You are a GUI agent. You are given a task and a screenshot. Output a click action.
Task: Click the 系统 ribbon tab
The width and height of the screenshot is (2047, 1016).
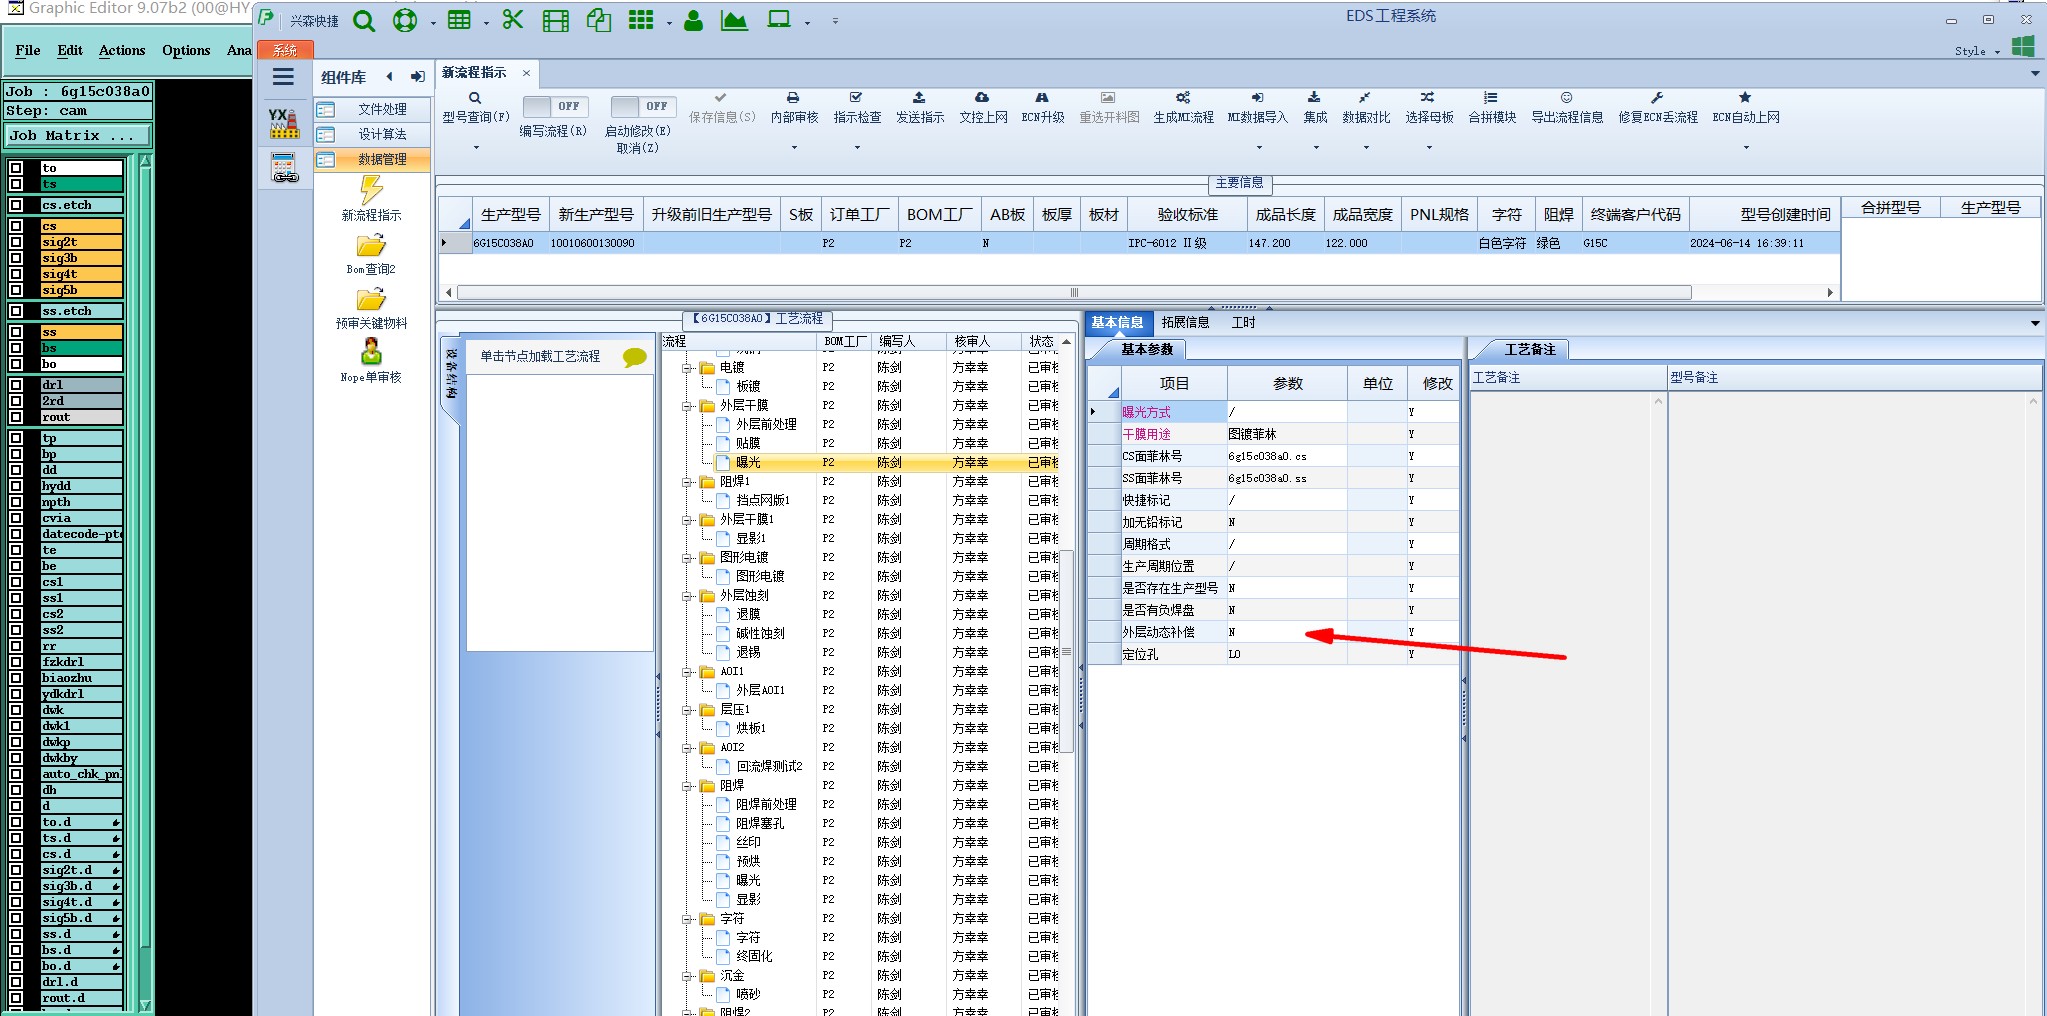(285, 49)
